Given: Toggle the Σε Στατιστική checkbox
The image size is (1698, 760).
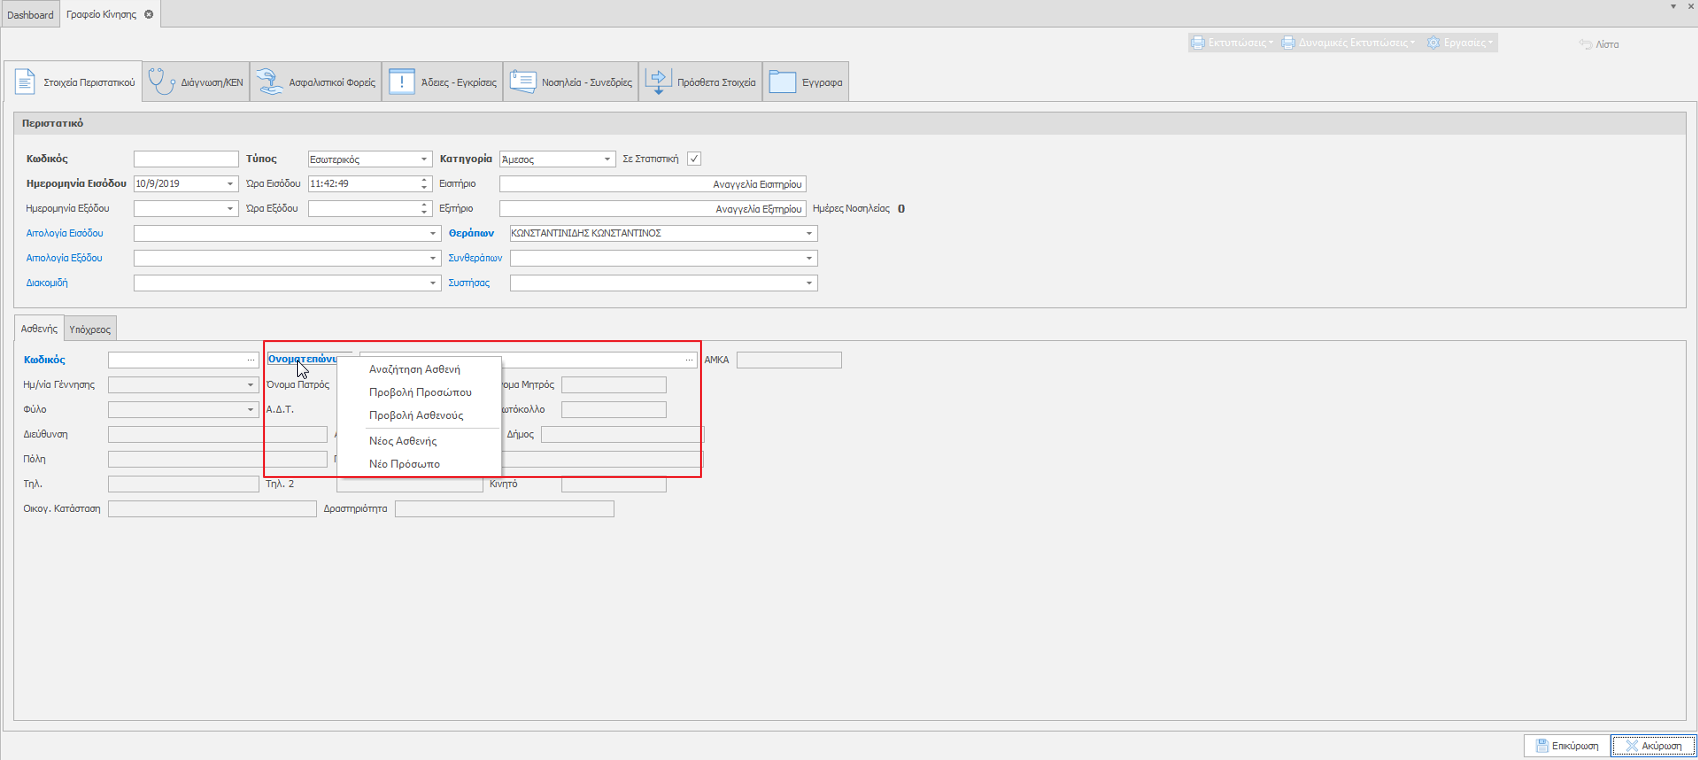Looking at the screenshot, I should 694,159.
